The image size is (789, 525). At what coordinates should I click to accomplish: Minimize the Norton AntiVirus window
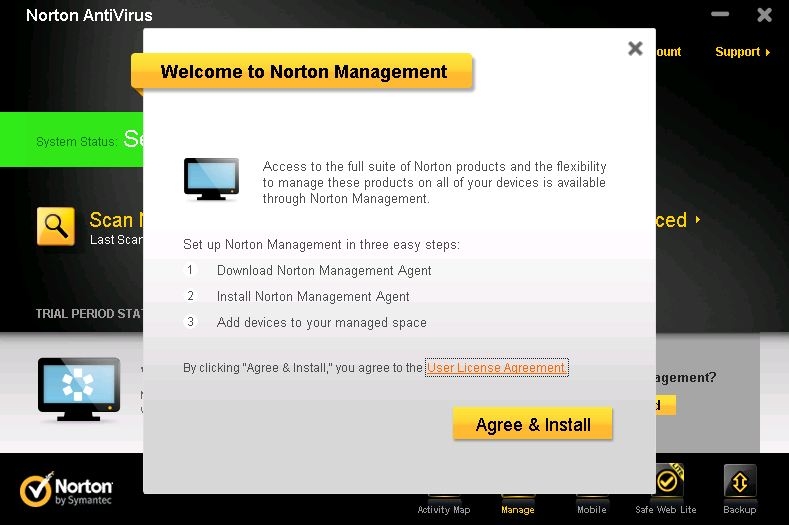720,14
